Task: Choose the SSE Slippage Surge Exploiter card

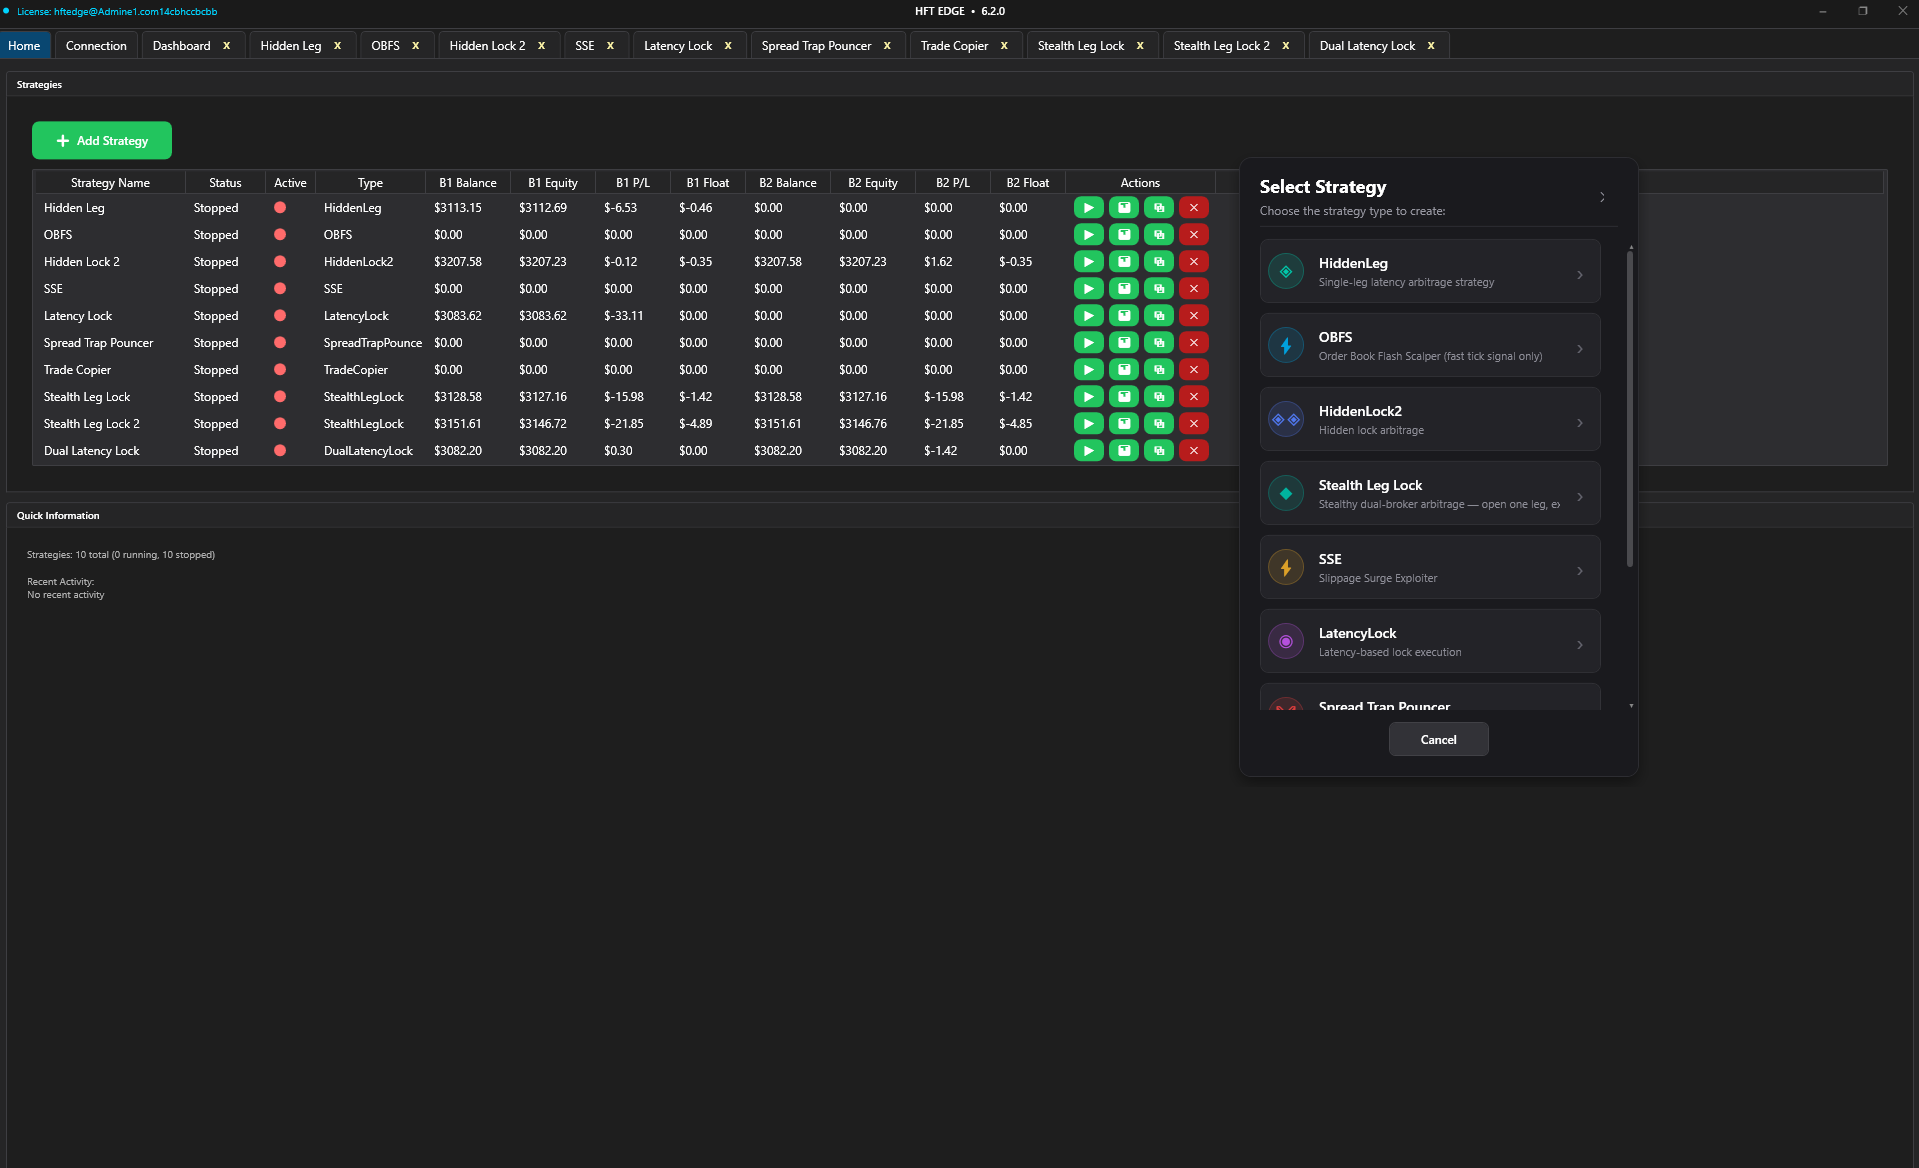Action: [x=1430, y=568]
